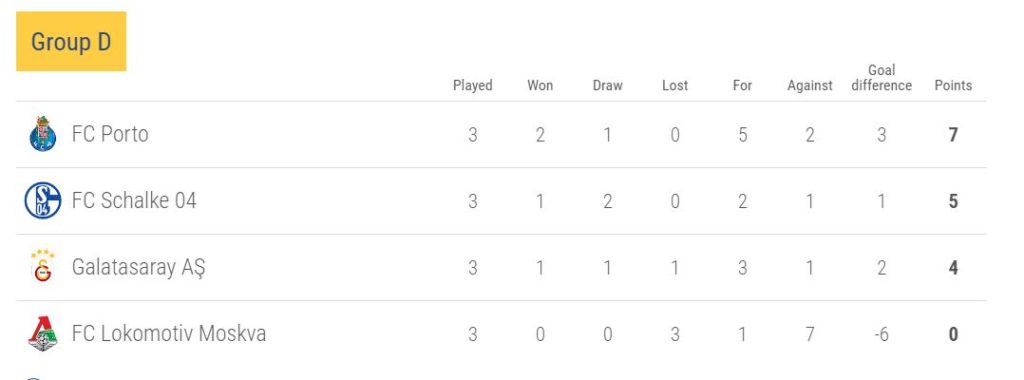
Task: Click the Against column header
Action: point(810,86)
